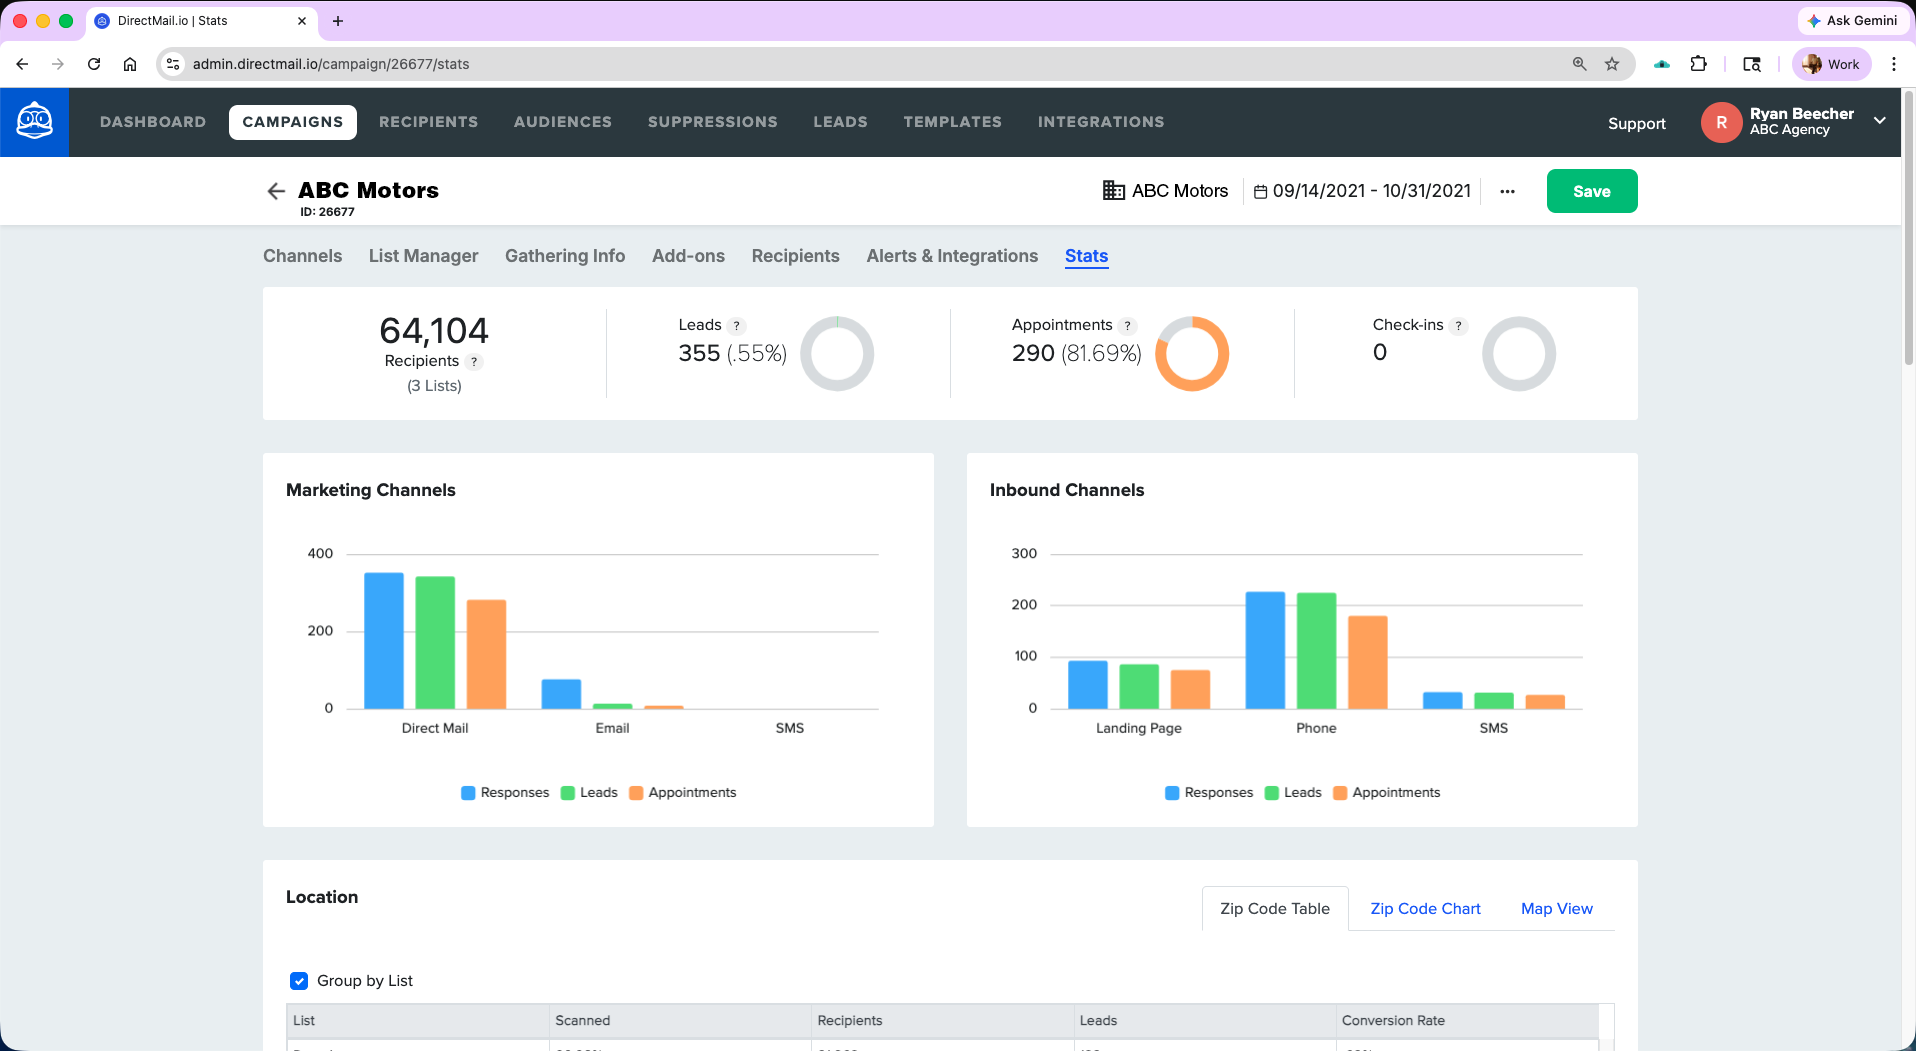1916x1051 pixels.
Task: Click the building icon beside ABC Motors
Action: click(1112, 190)
